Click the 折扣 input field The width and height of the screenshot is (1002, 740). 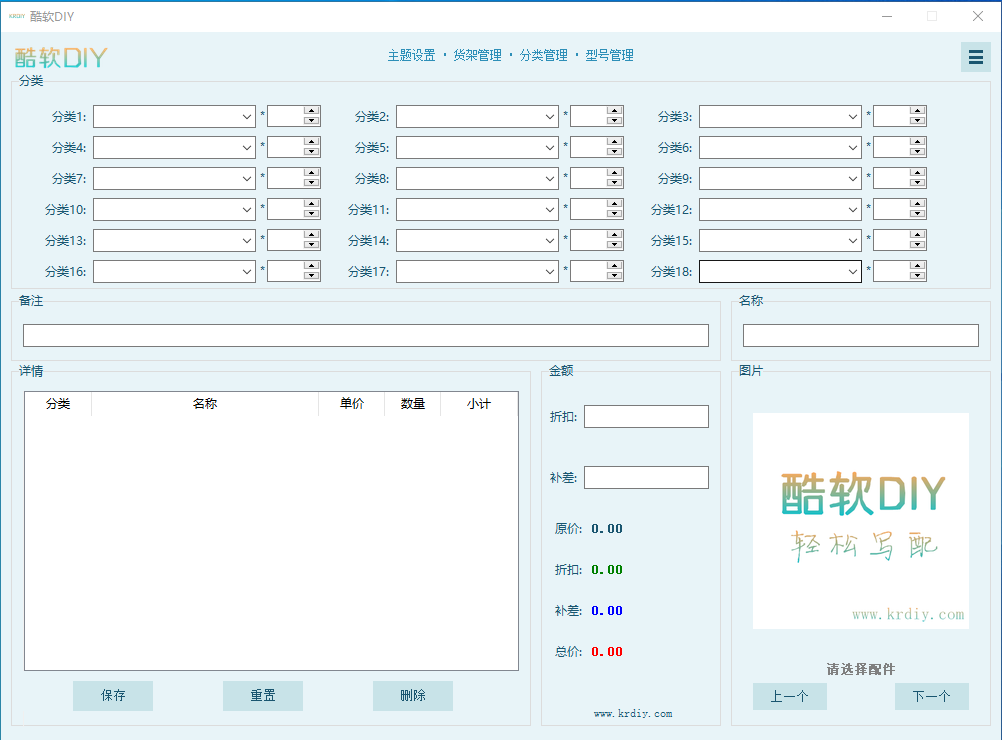point(646,416)
